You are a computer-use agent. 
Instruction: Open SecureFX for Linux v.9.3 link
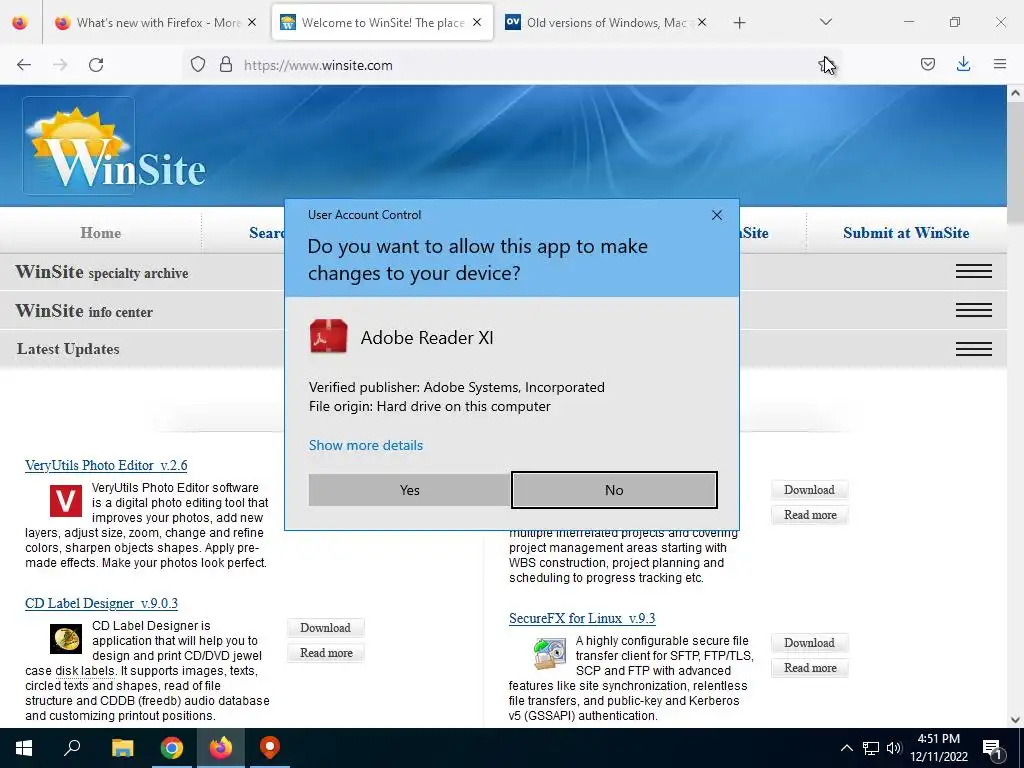point(582,618)
